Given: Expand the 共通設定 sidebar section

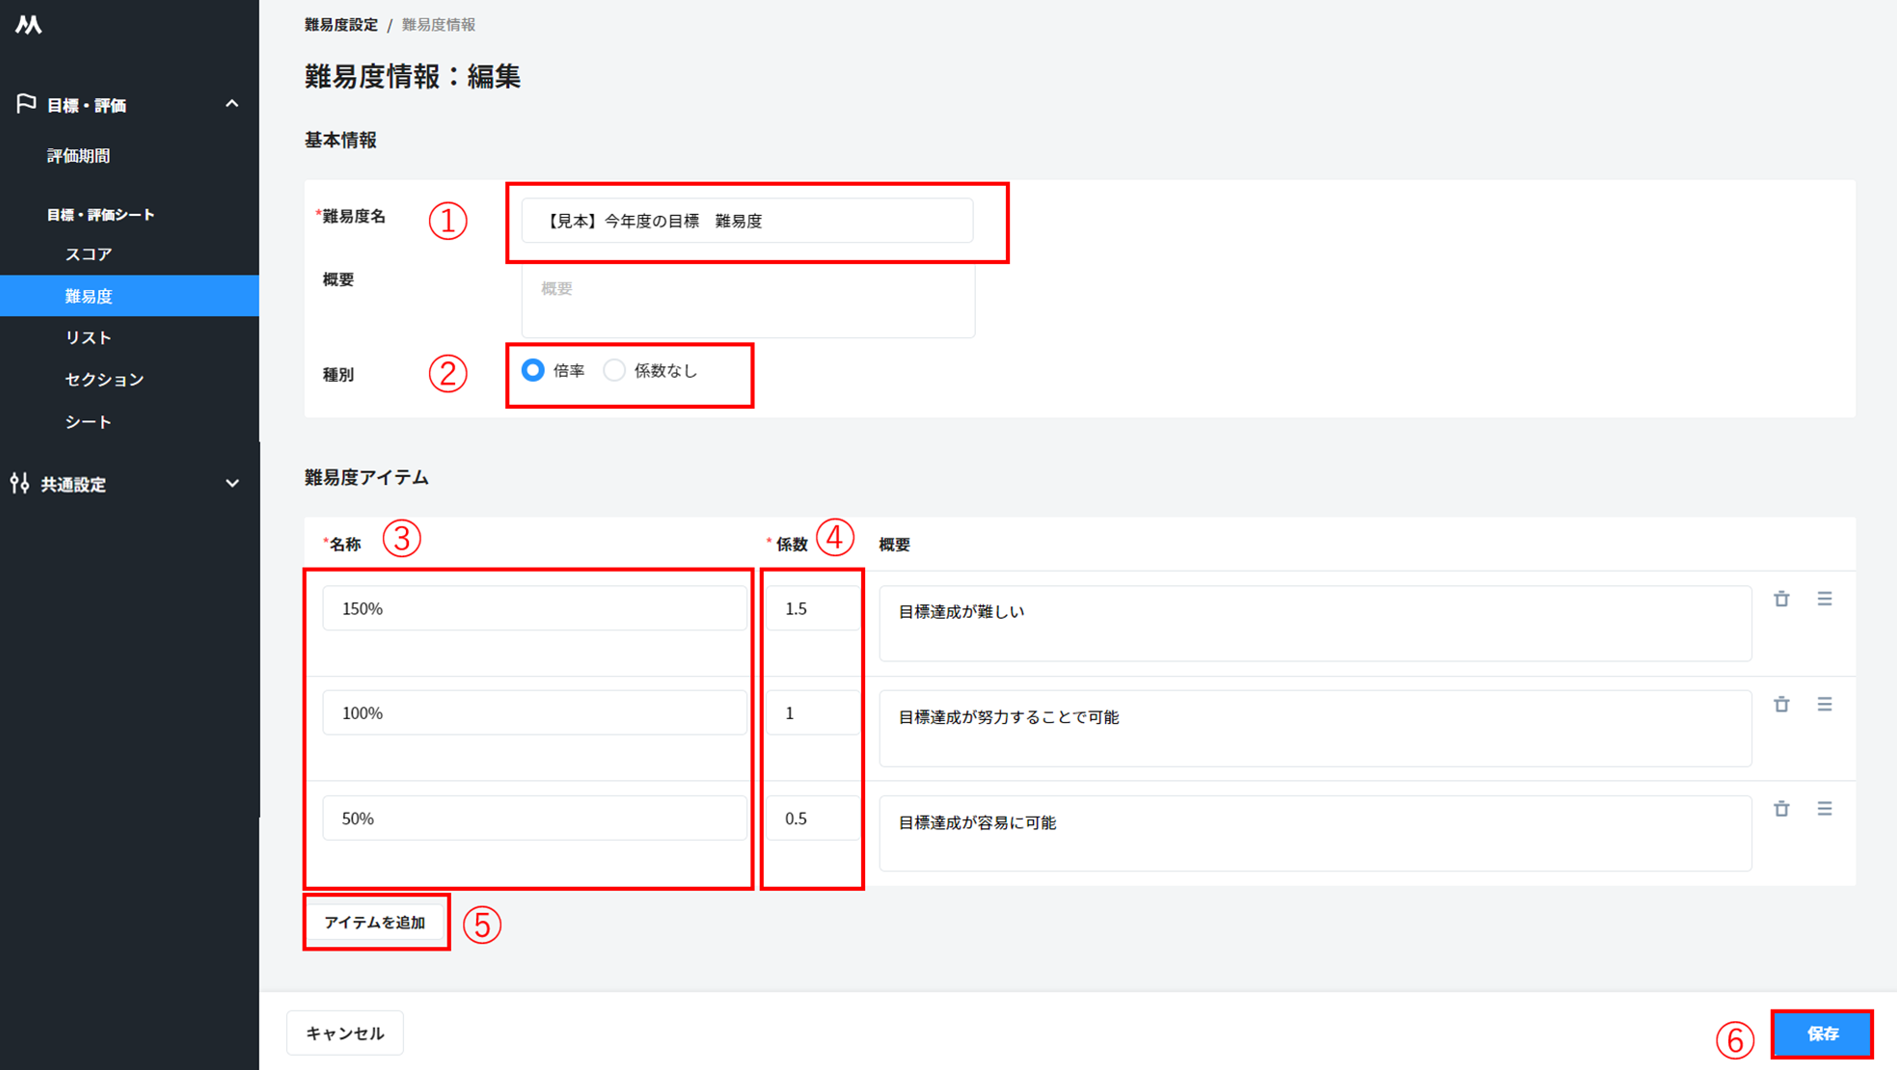Looking at the screenshot, I should click(x=232, y=484).
